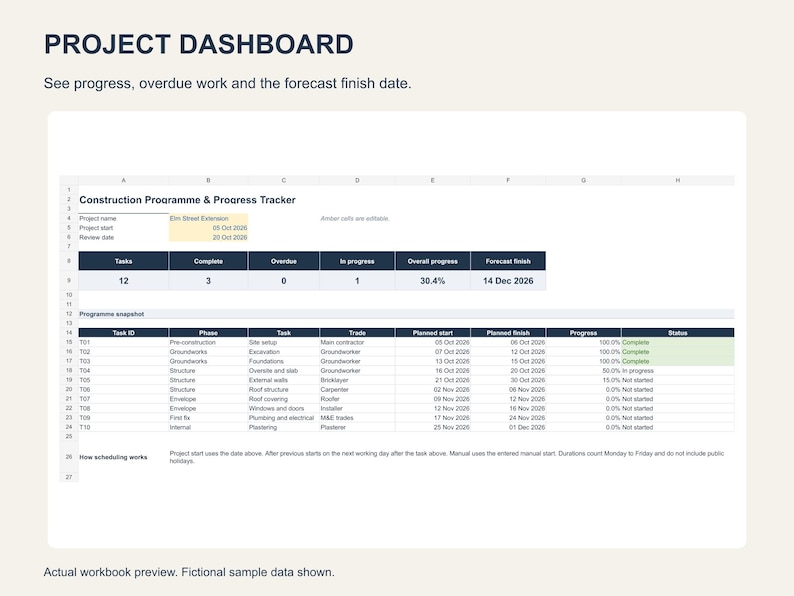Select the overall progress value 30.4%
The image size is (794, 596).
point(432,281)
